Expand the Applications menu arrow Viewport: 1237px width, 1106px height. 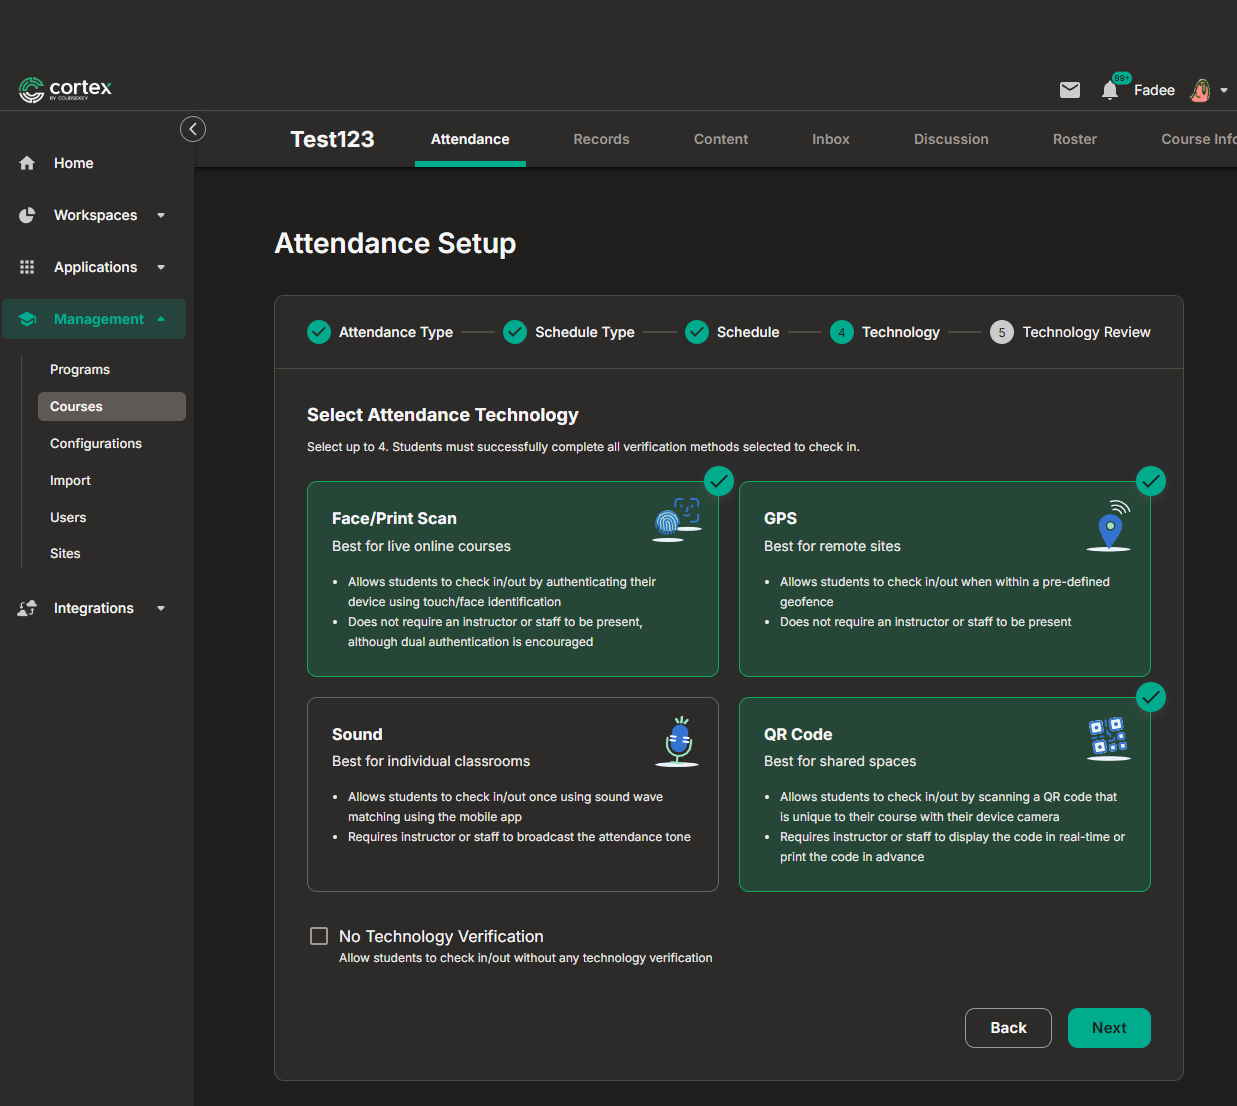point(161,267)
